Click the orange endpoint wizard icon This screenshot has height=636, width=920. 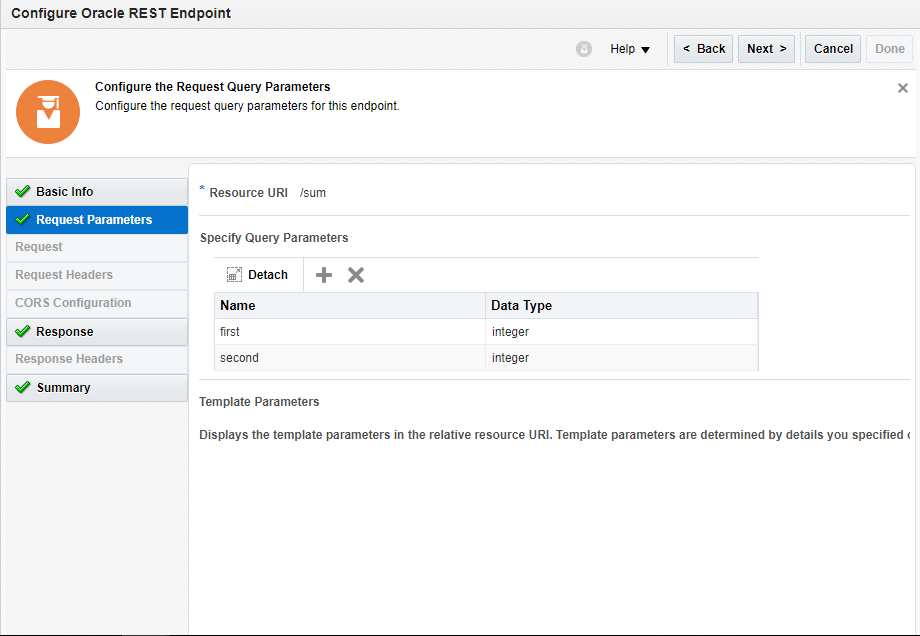click(48, 112)
